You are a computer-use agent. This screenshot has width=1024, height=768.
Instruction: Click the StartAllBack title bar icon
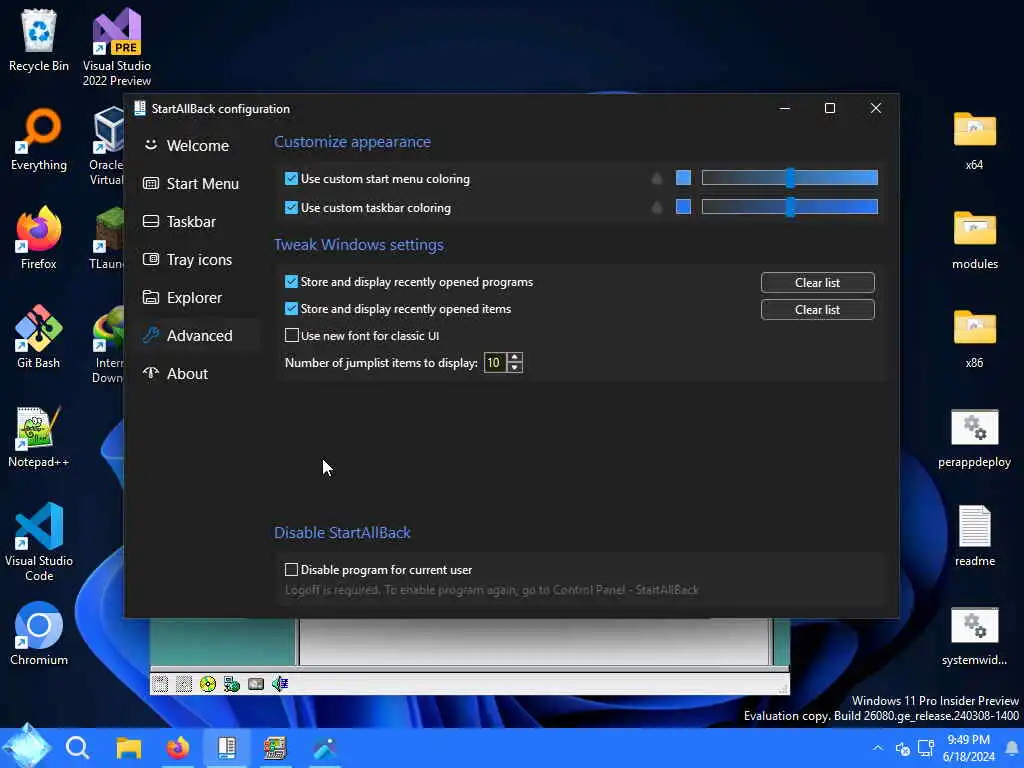pyautogui.click(x=140, y=108)
